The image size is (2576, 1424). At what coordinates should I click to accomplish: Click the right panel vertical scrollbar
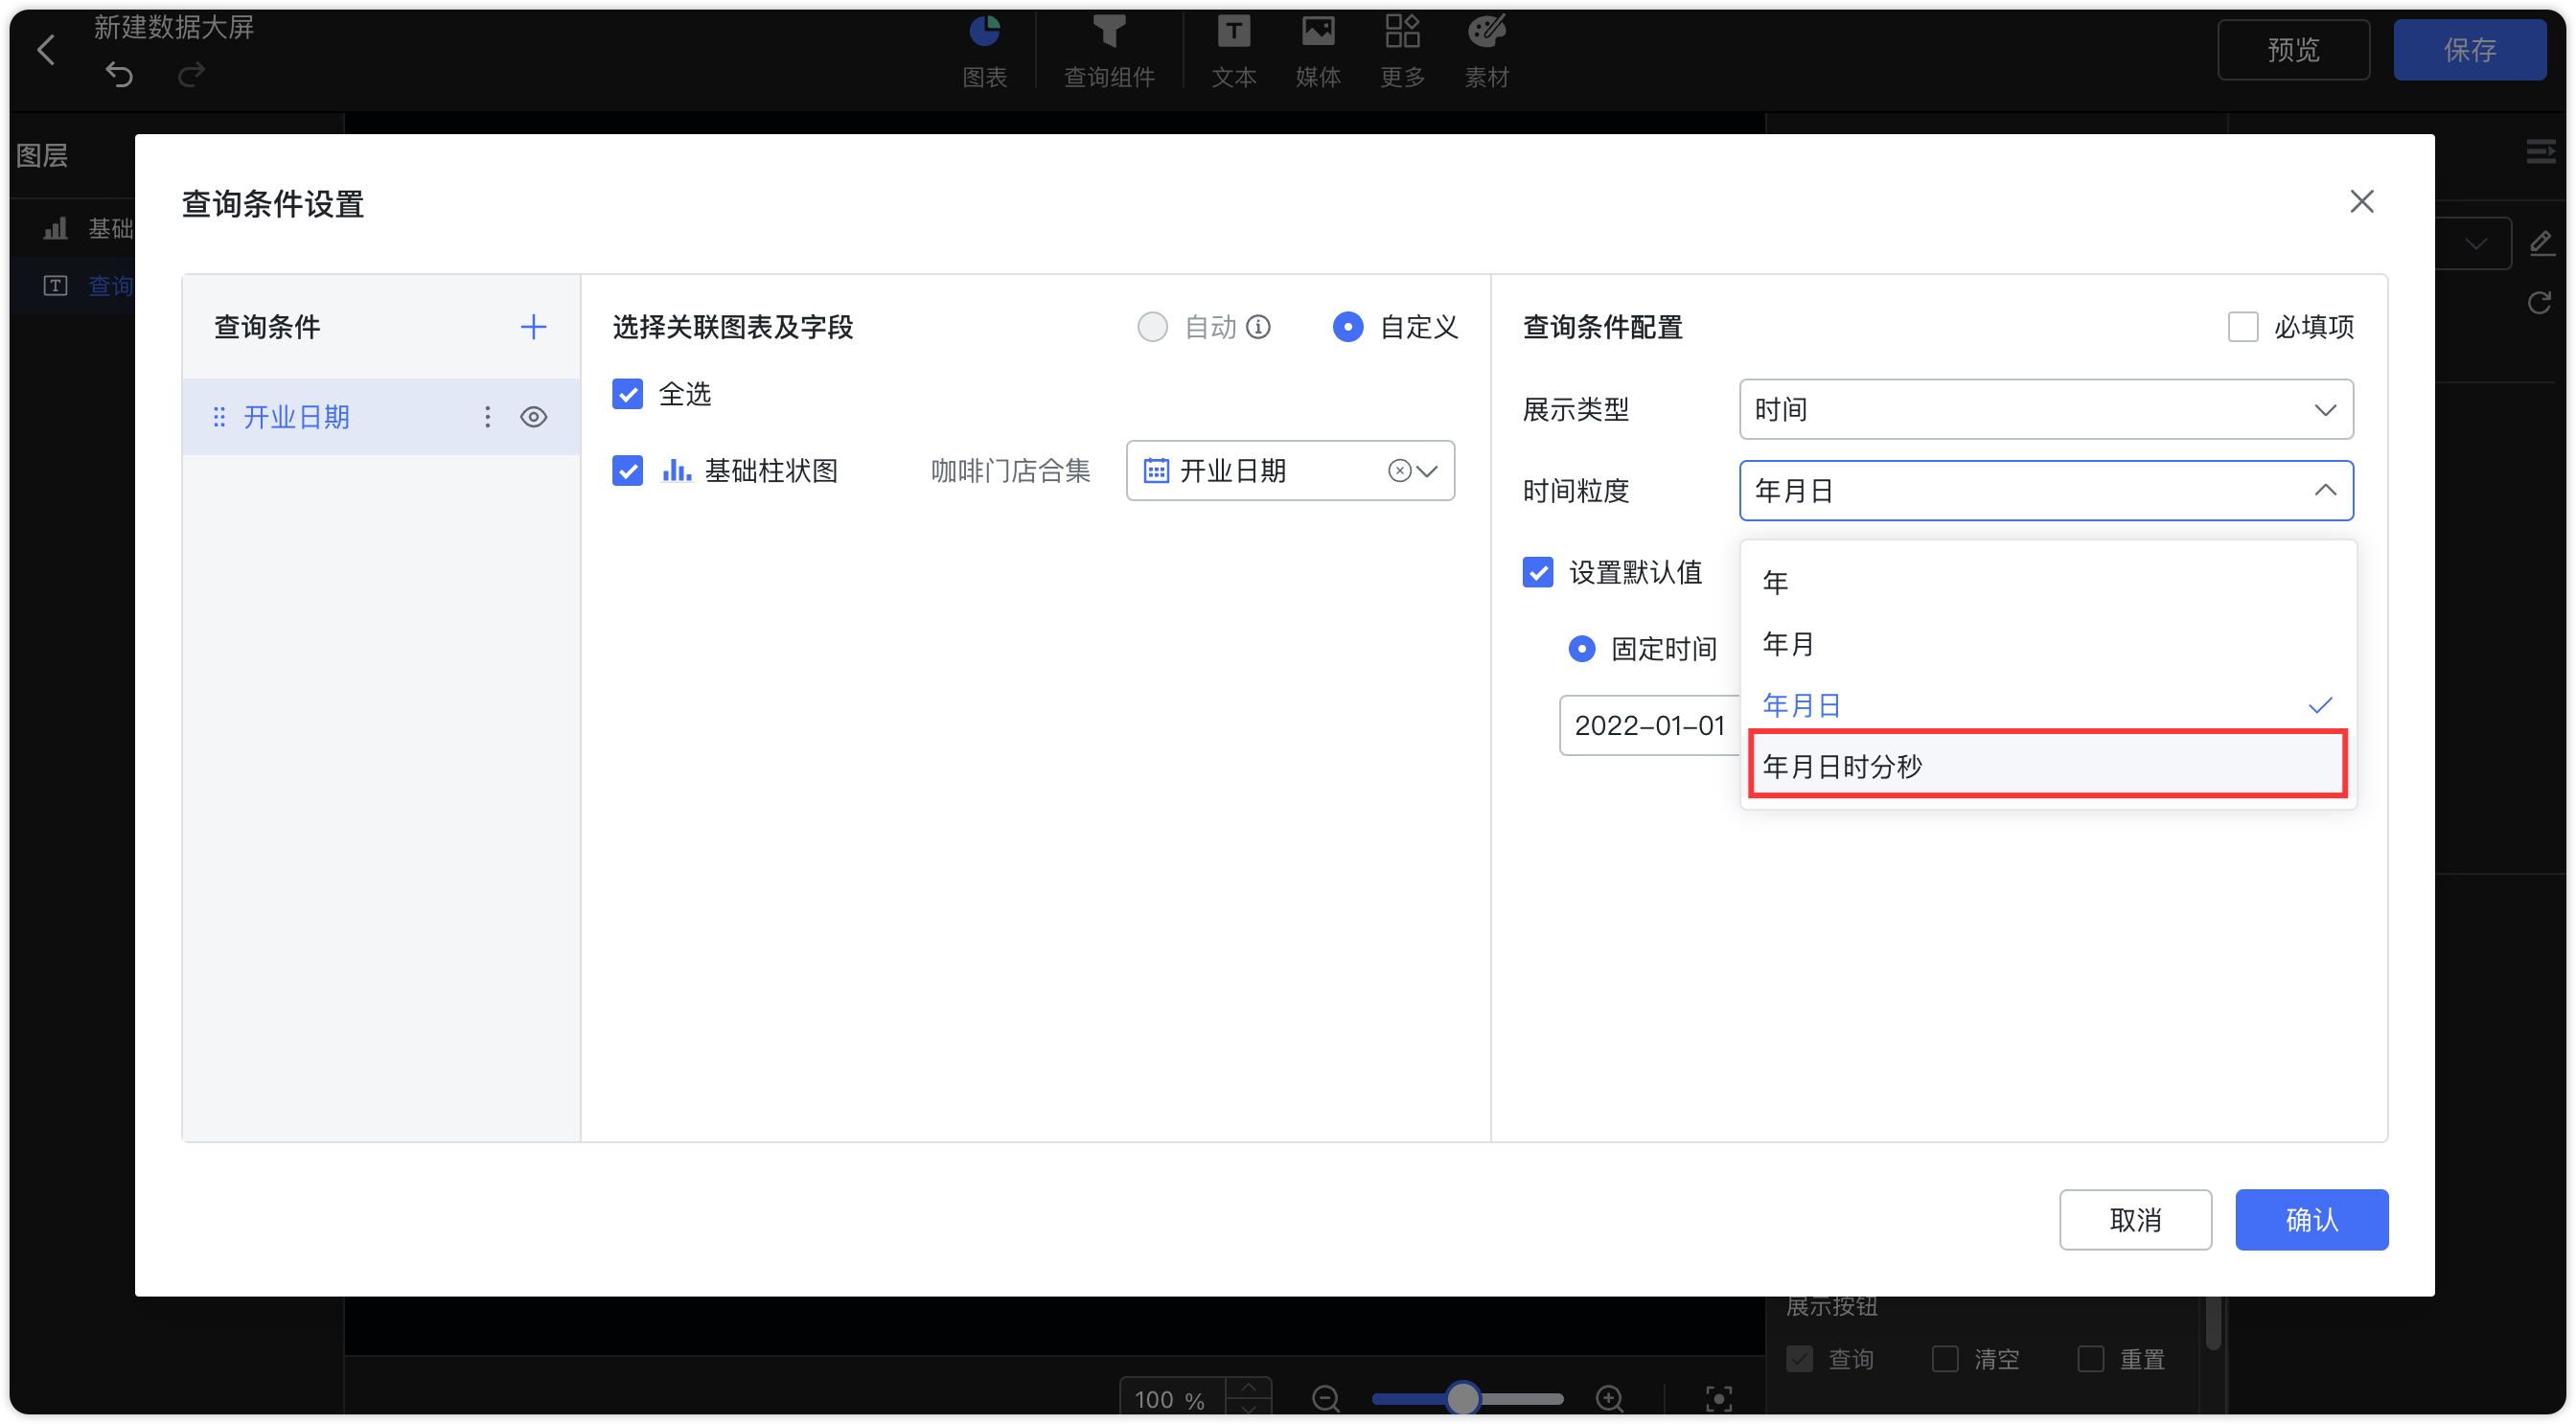pyautogui.click(x=2213, y=1322)
